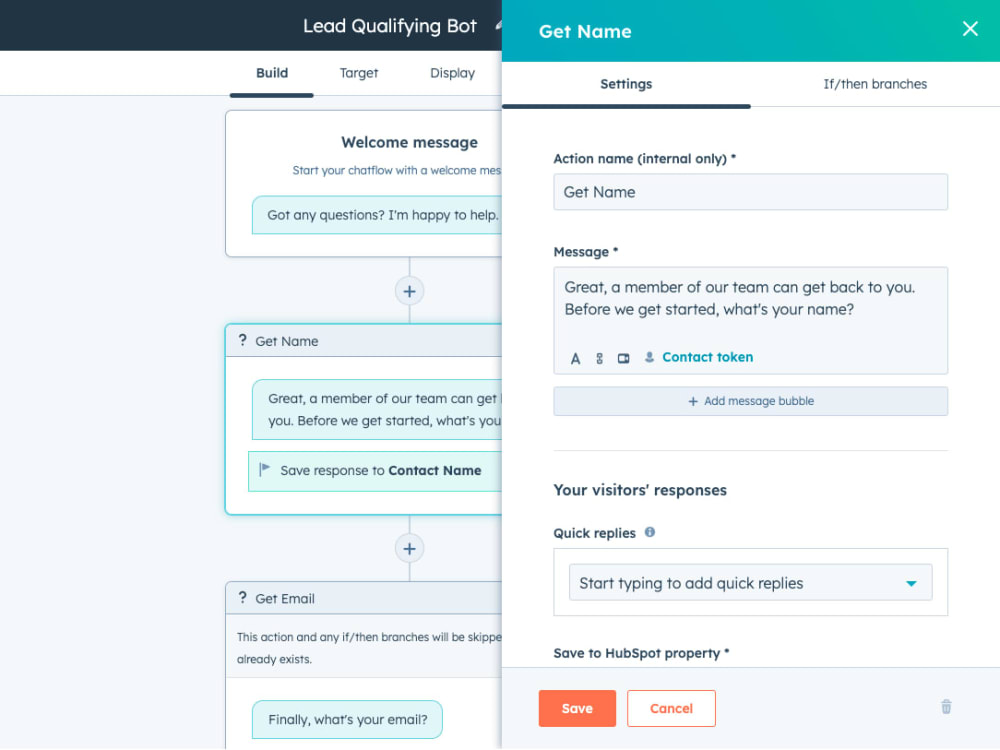Click the plus icon below Welcome message
Viewport: 1000px width, 750px height.
click(409, 291)
